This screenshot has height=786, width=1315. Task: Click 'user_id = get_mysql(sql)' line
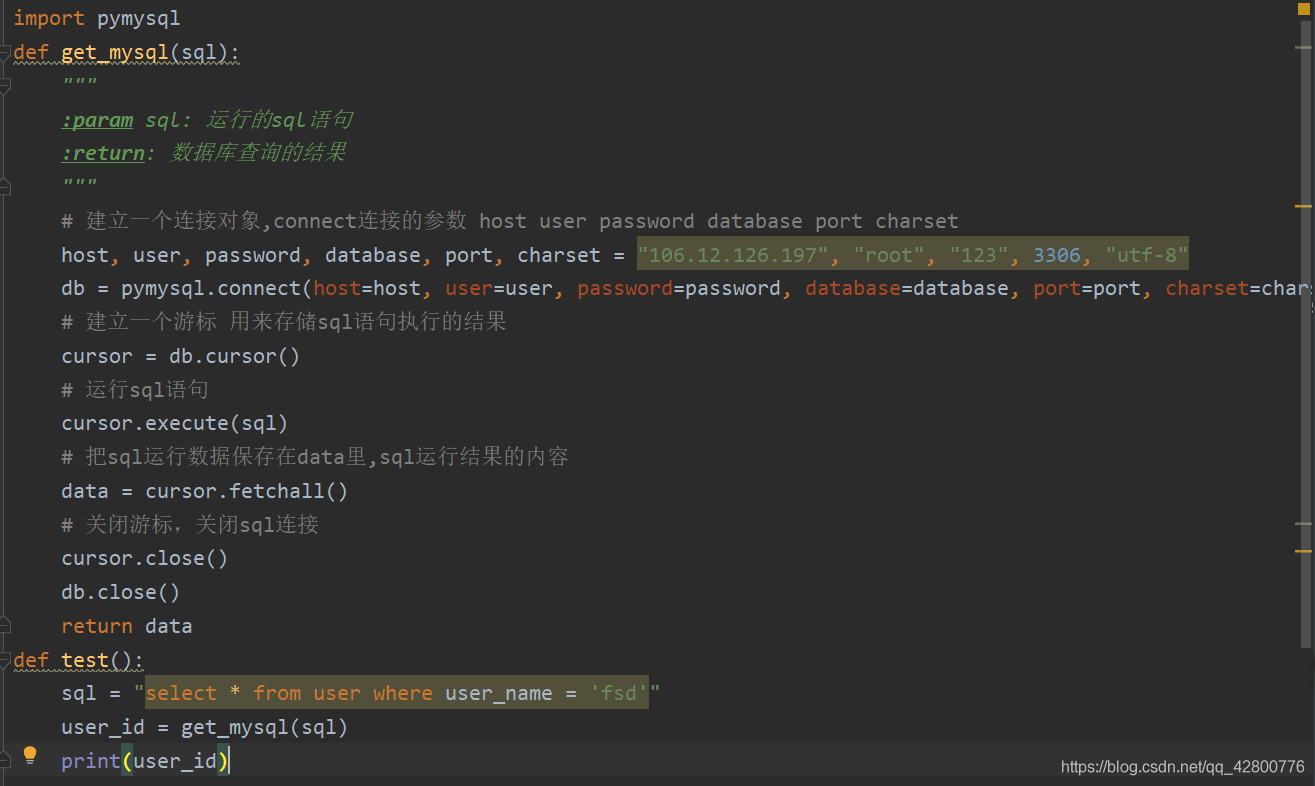205,727
